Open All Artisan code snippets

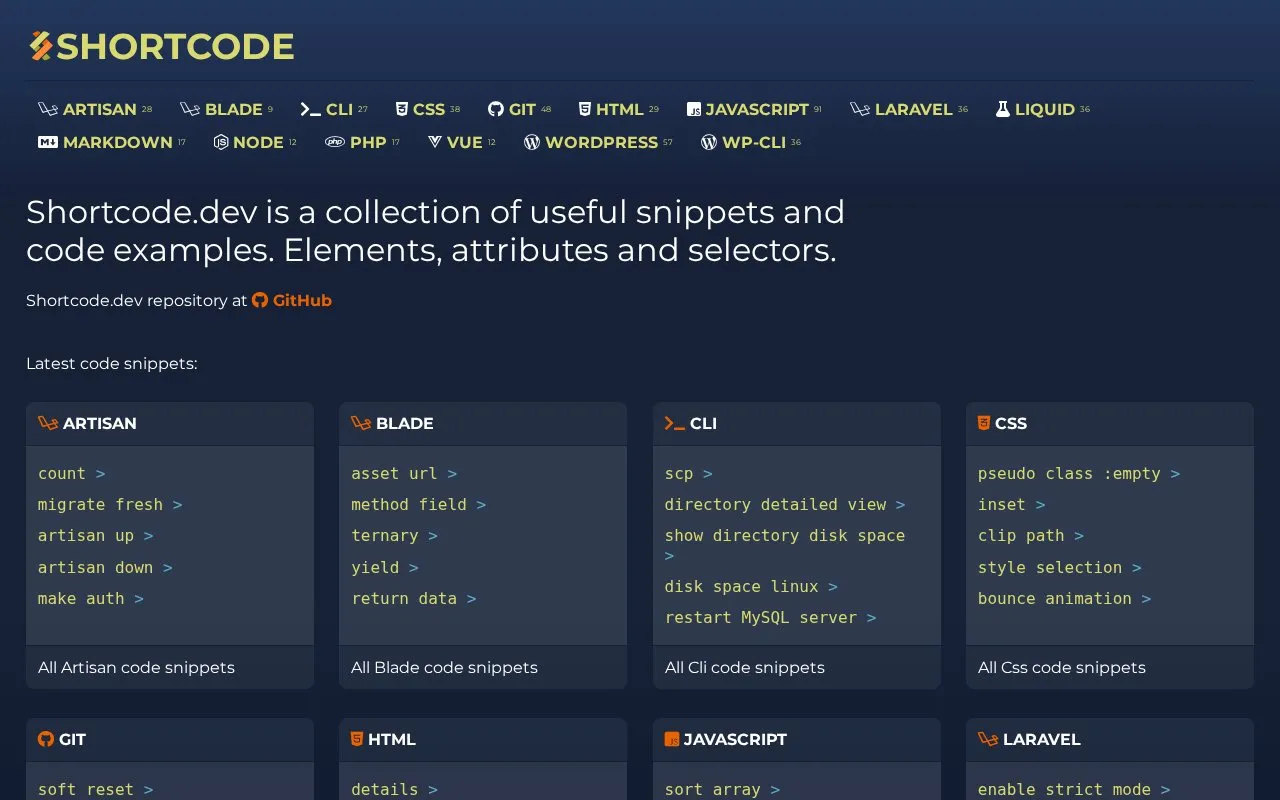click(136, 667)
